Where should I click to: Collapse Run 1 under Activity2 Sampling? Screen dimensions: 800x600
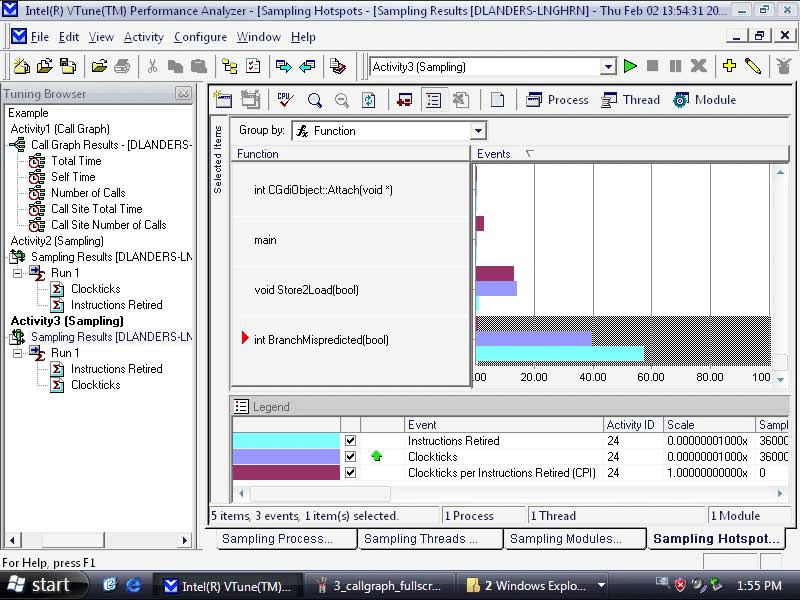(x=17, y=273)
